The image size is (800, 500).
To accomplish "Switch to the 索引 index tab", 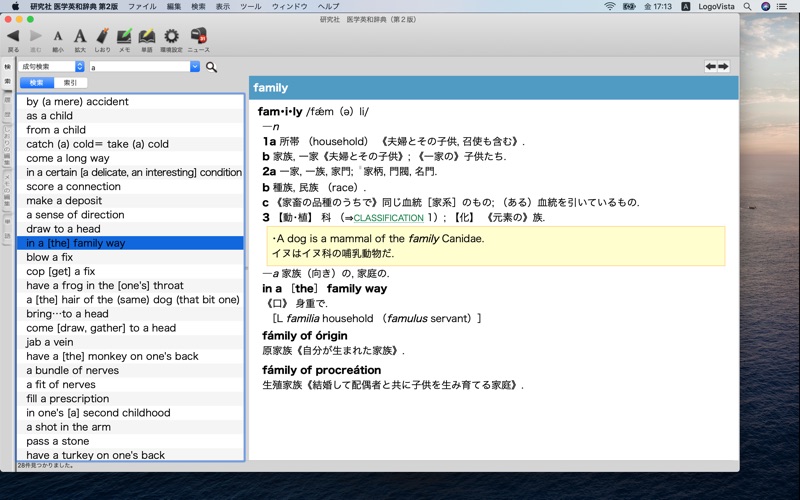I will (x=70, y=83).
